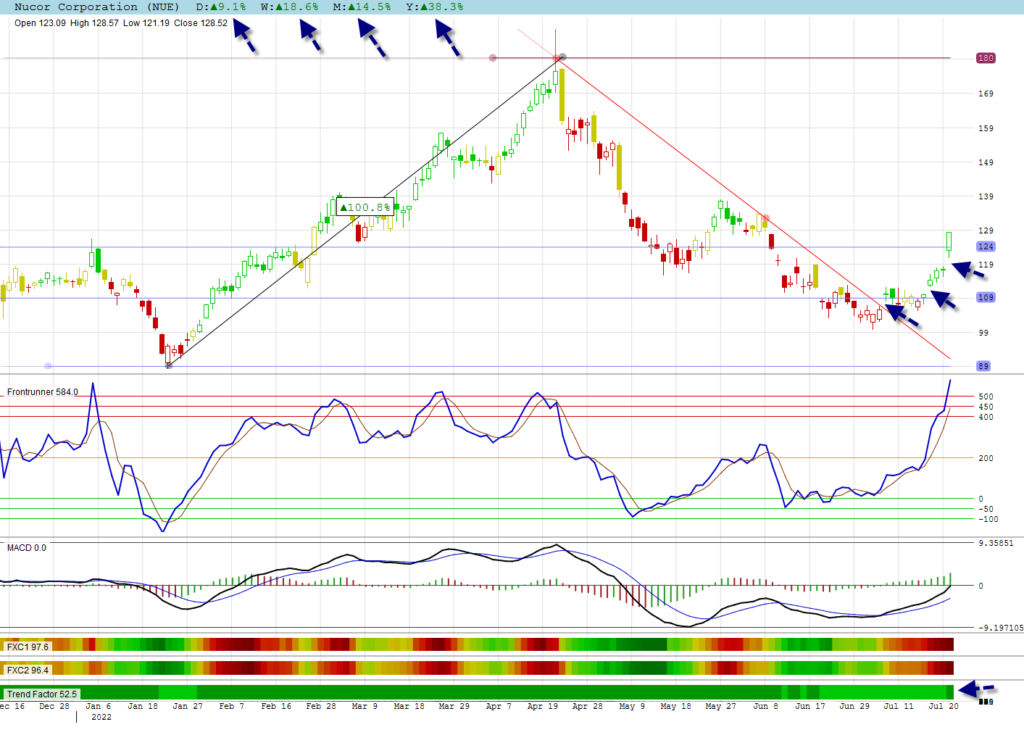This screenshot has width=1024, height=735.
Task: Click the Open 123.09 readout
Action: (40, 23)
